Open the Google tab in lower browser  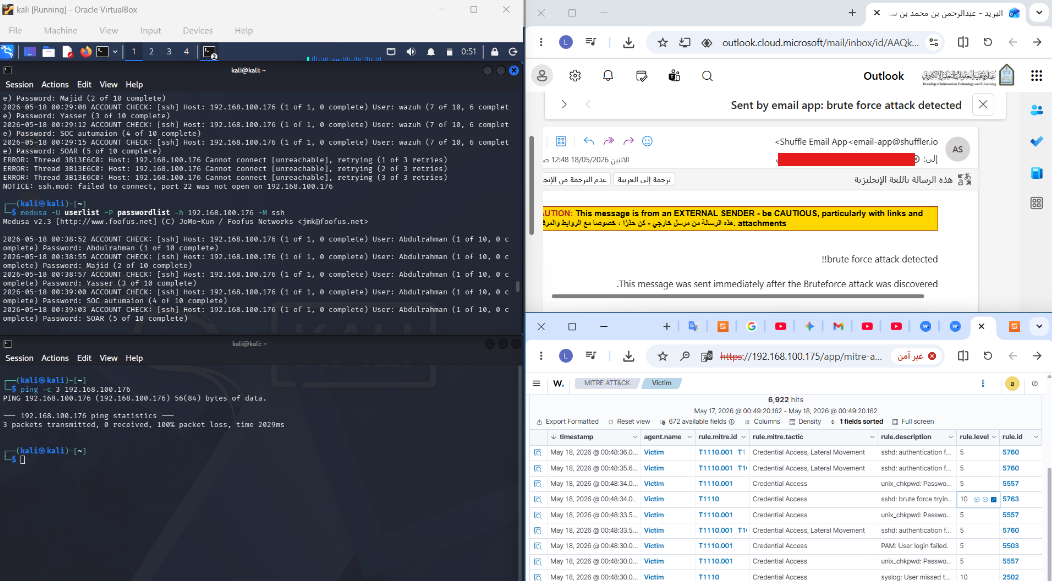[752, 327]
